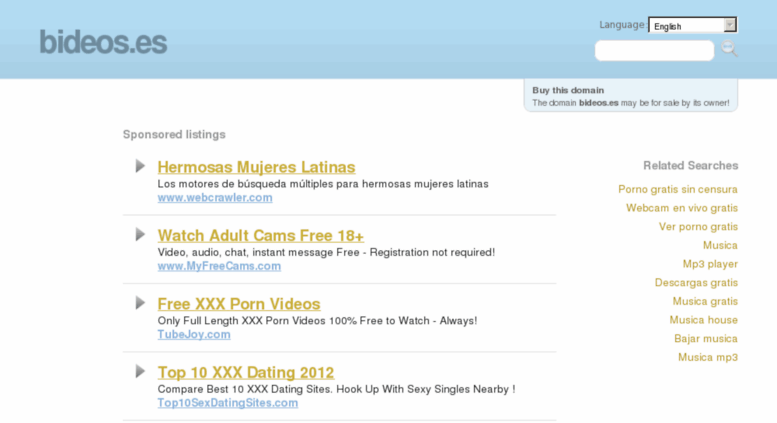Click description 'Only Full Length XXX Porn Videos'
Screen dimensions: 777x423
coord(241,320)
